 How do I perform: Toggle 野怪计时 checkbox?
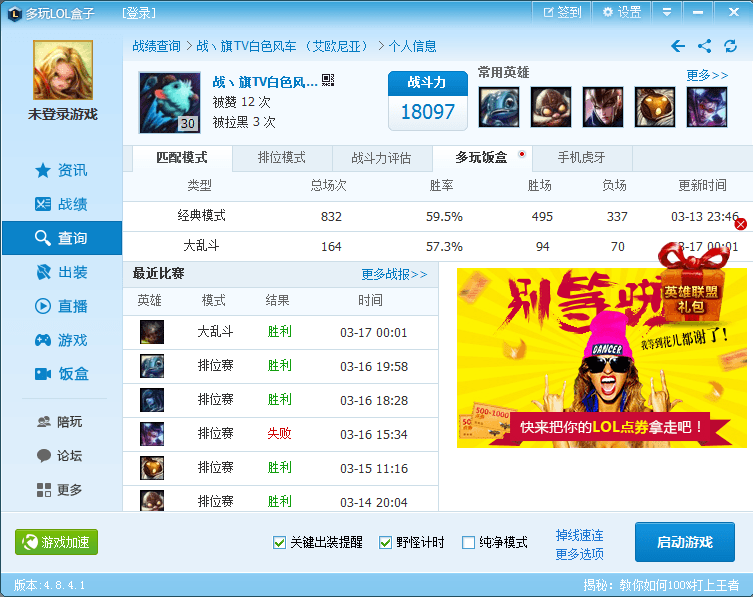pos(385,543)
